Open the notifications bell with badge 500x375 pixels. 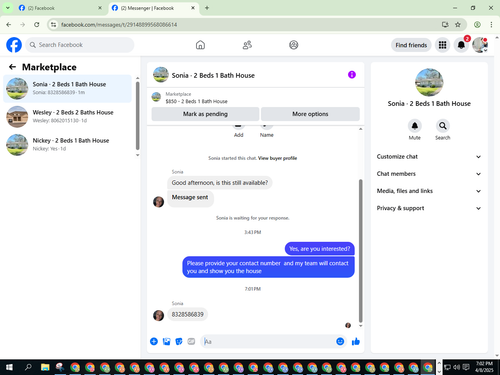point(461,45)
